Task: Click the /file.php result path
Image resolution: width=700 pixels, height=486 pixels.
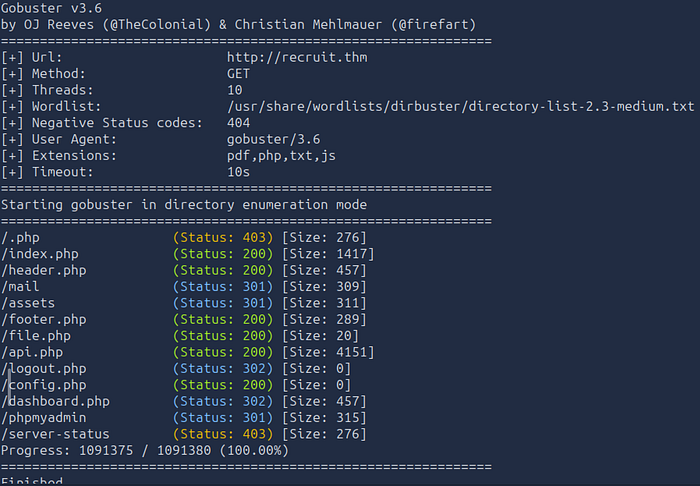Action: tap(36, 336)
